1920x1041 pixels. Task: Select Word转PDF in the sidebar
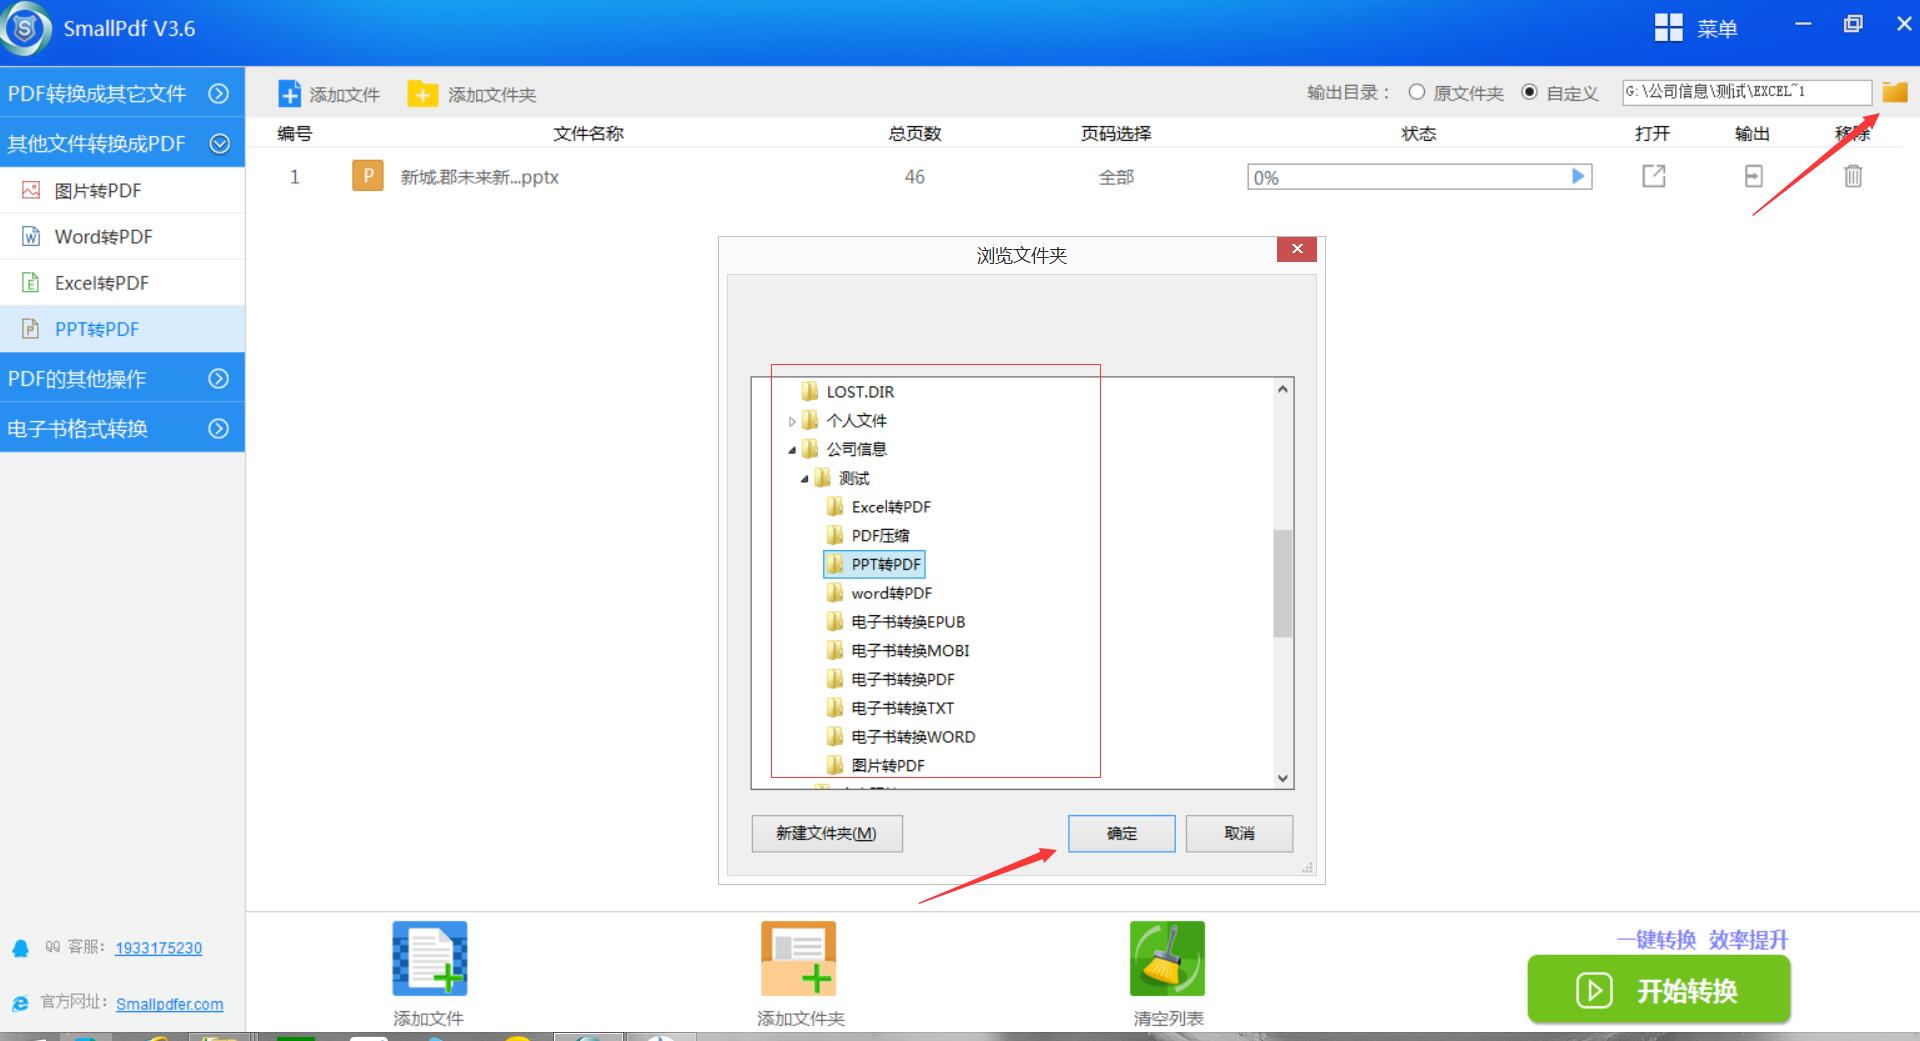tap(103, 237)
